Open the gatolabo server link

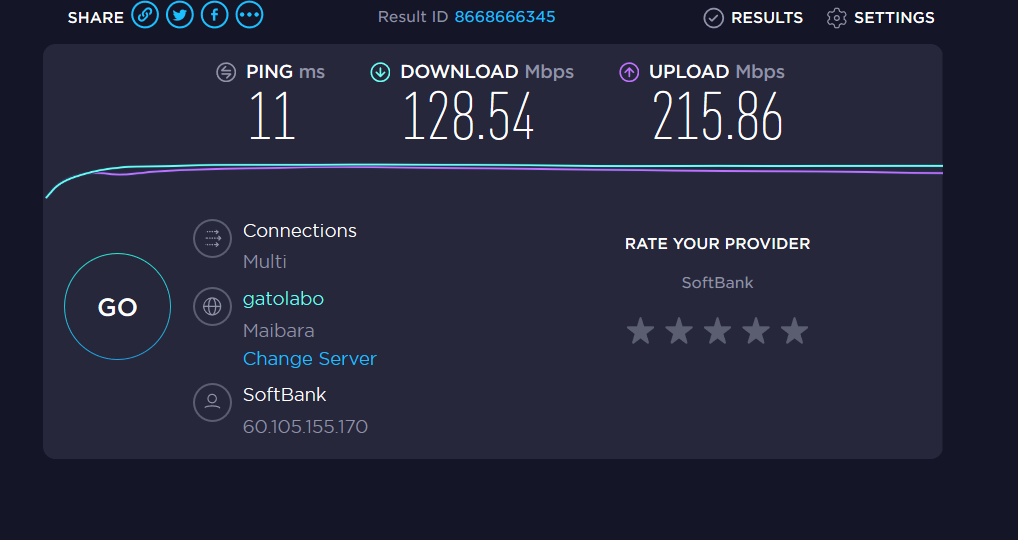point(283,299)
